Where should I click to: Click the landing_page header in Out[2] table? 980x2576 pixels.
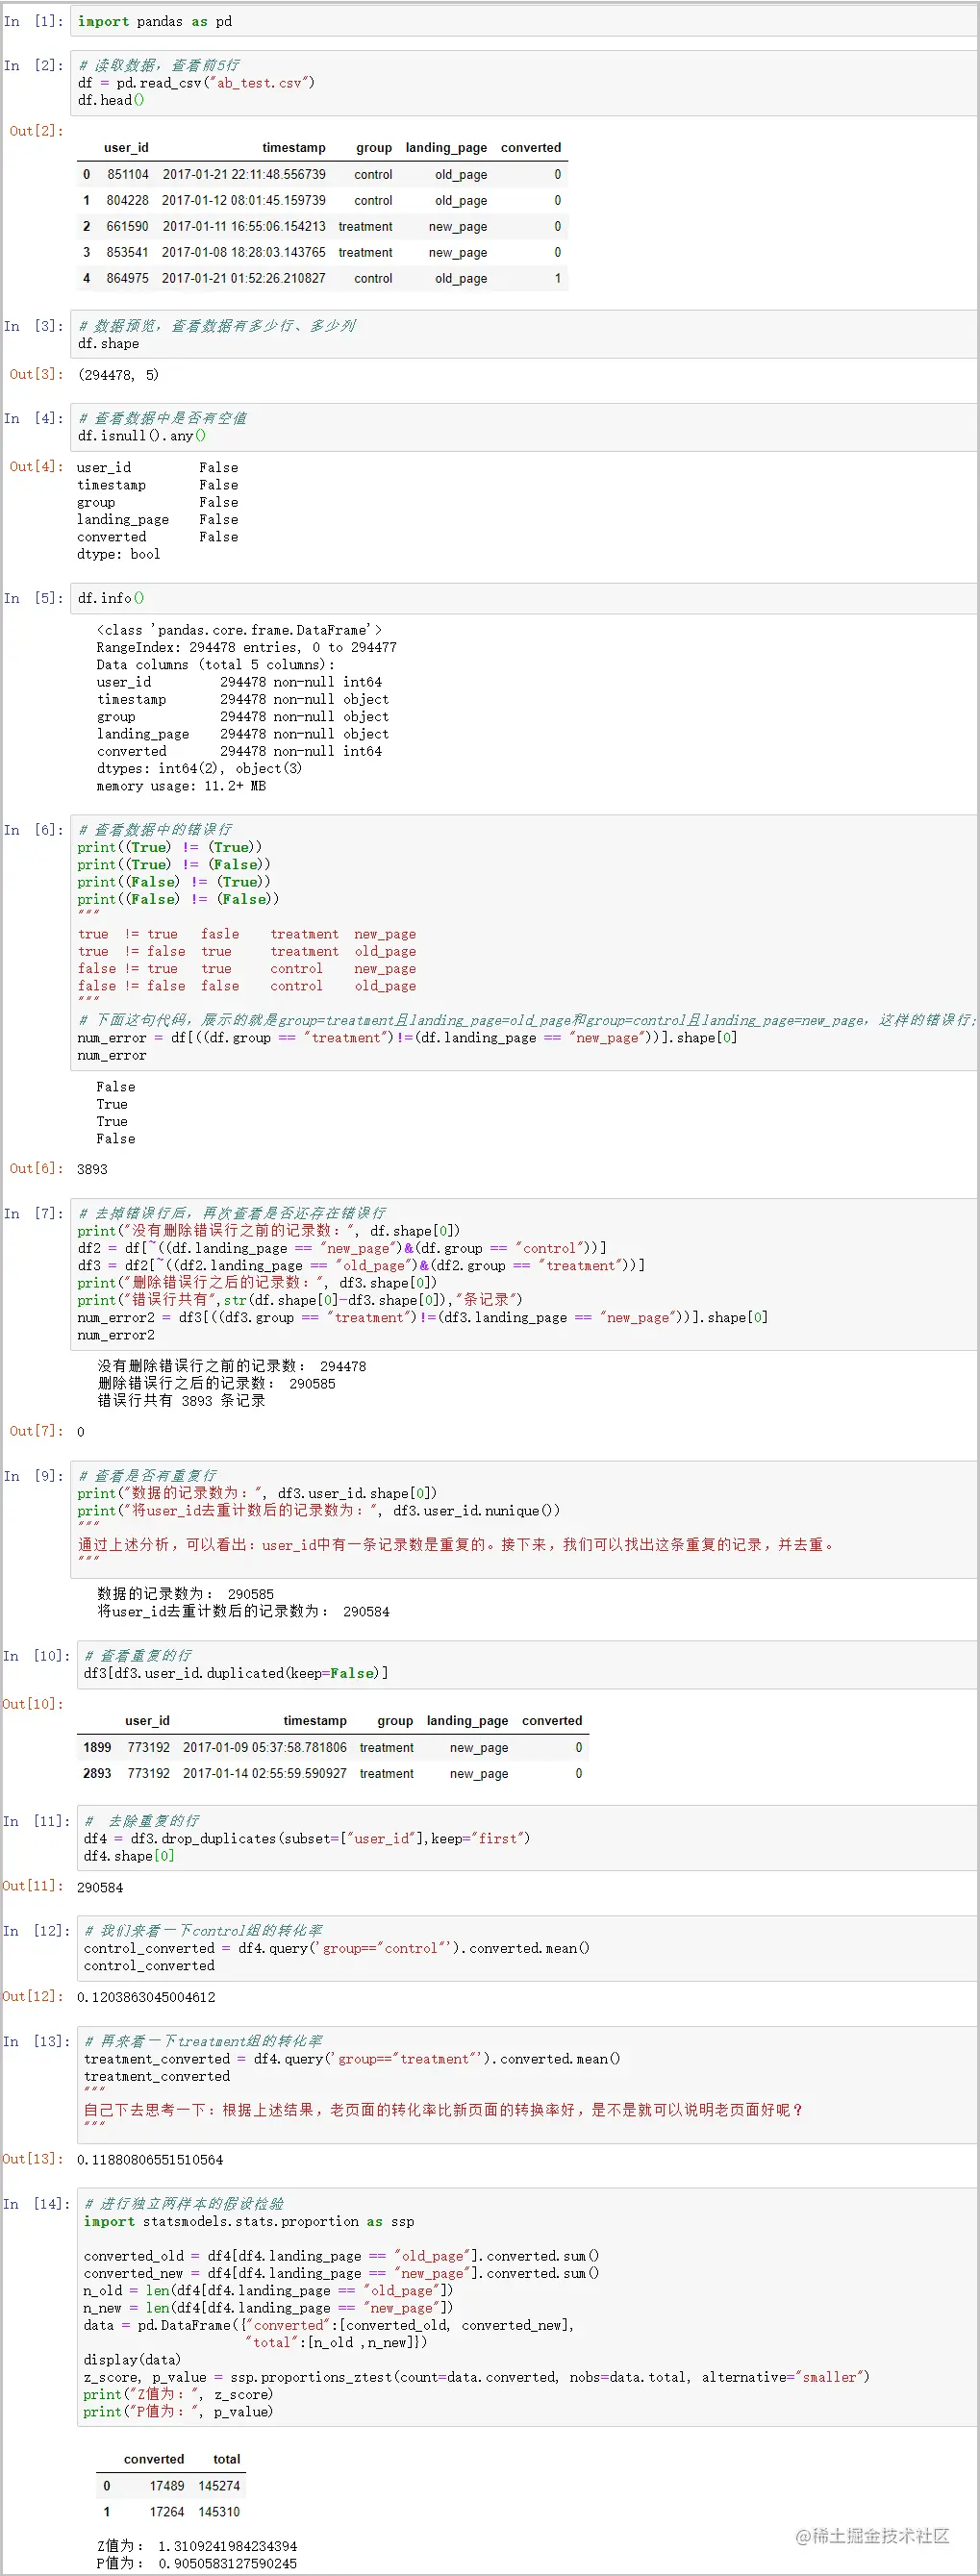pyautogui.click(x=446, y=147)
